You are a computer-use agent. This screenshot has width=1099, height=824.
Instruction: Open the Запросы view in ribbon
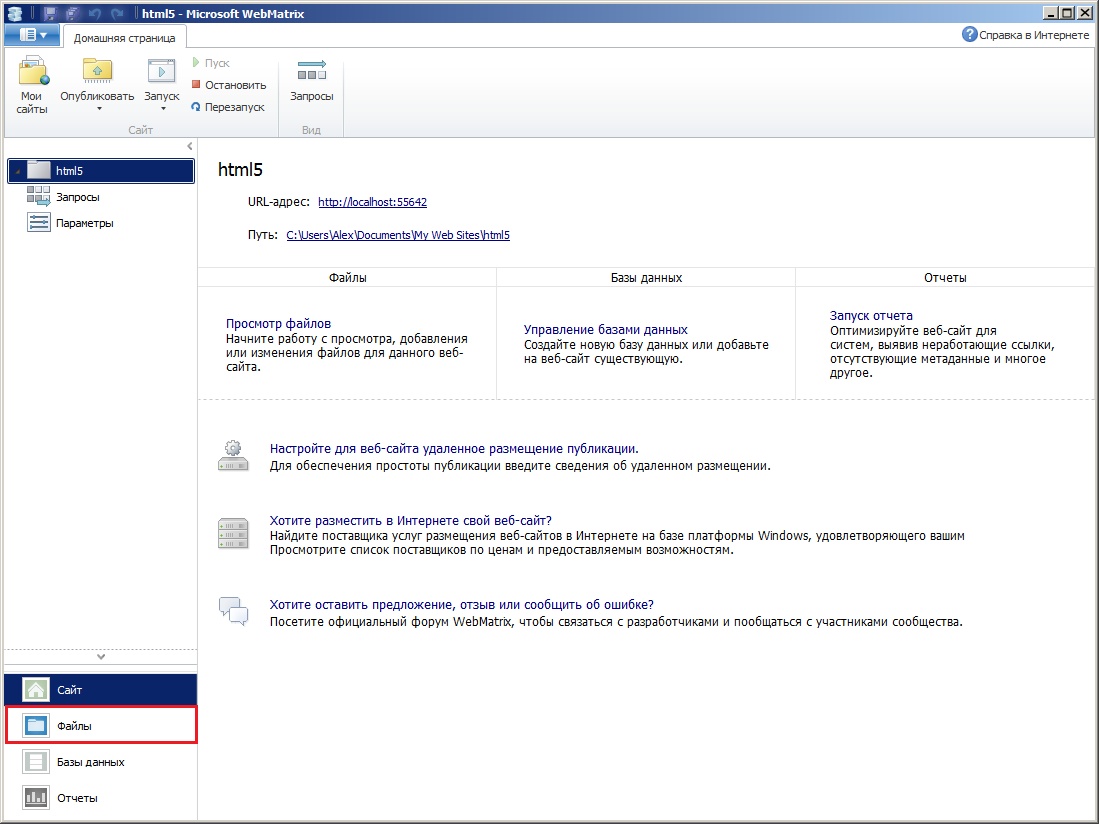pos(311,81)
